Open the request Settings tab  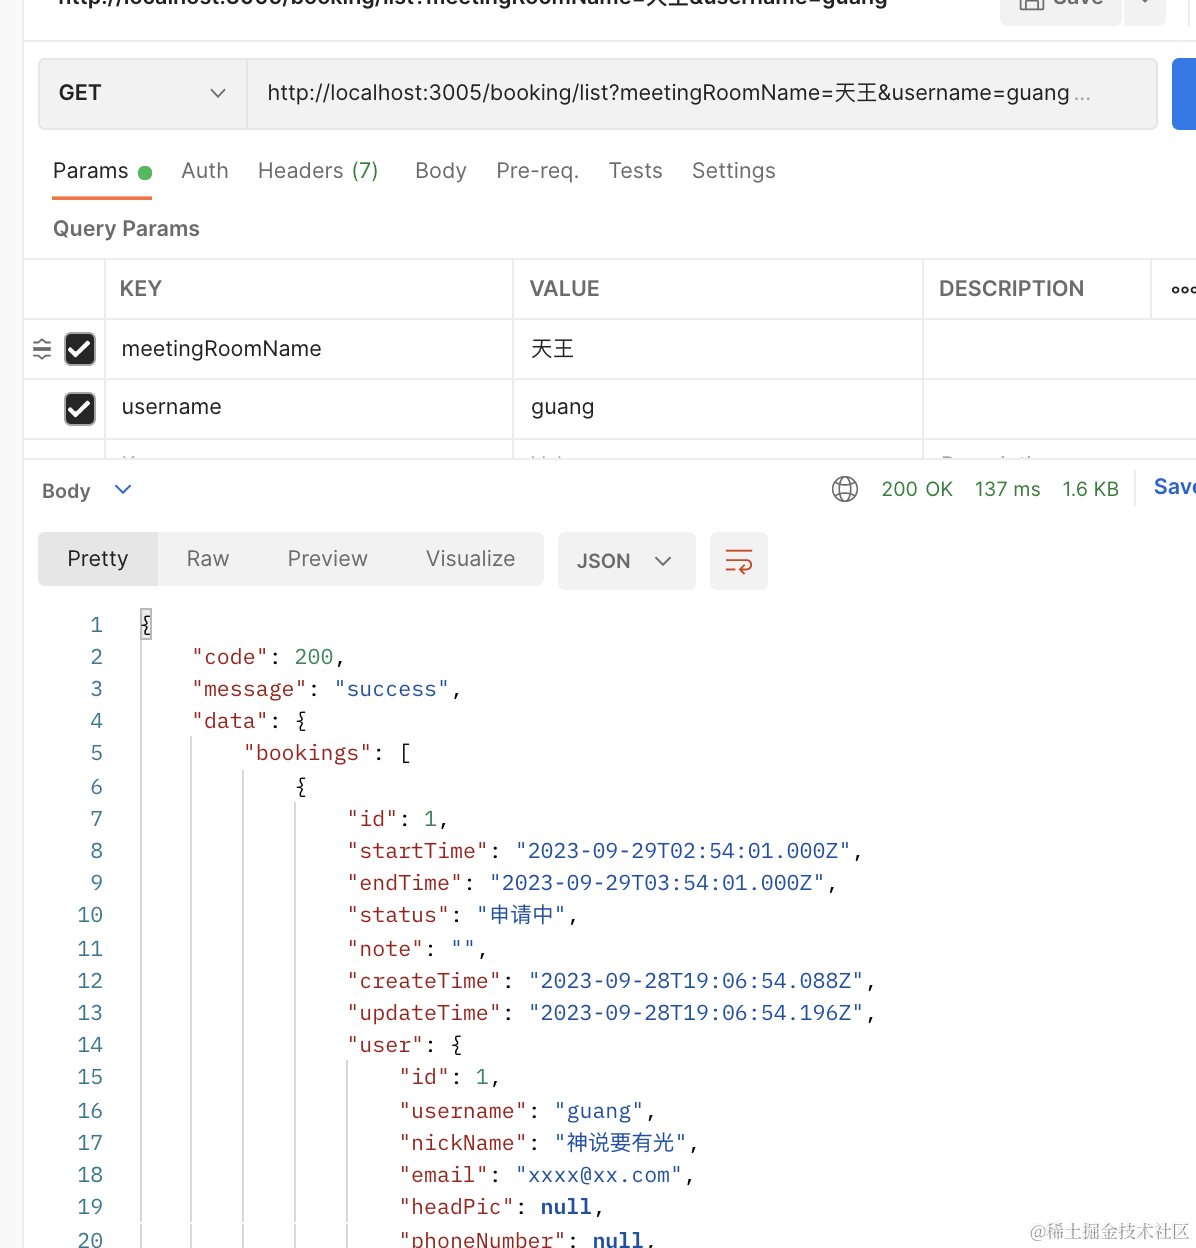pos(733,171)
